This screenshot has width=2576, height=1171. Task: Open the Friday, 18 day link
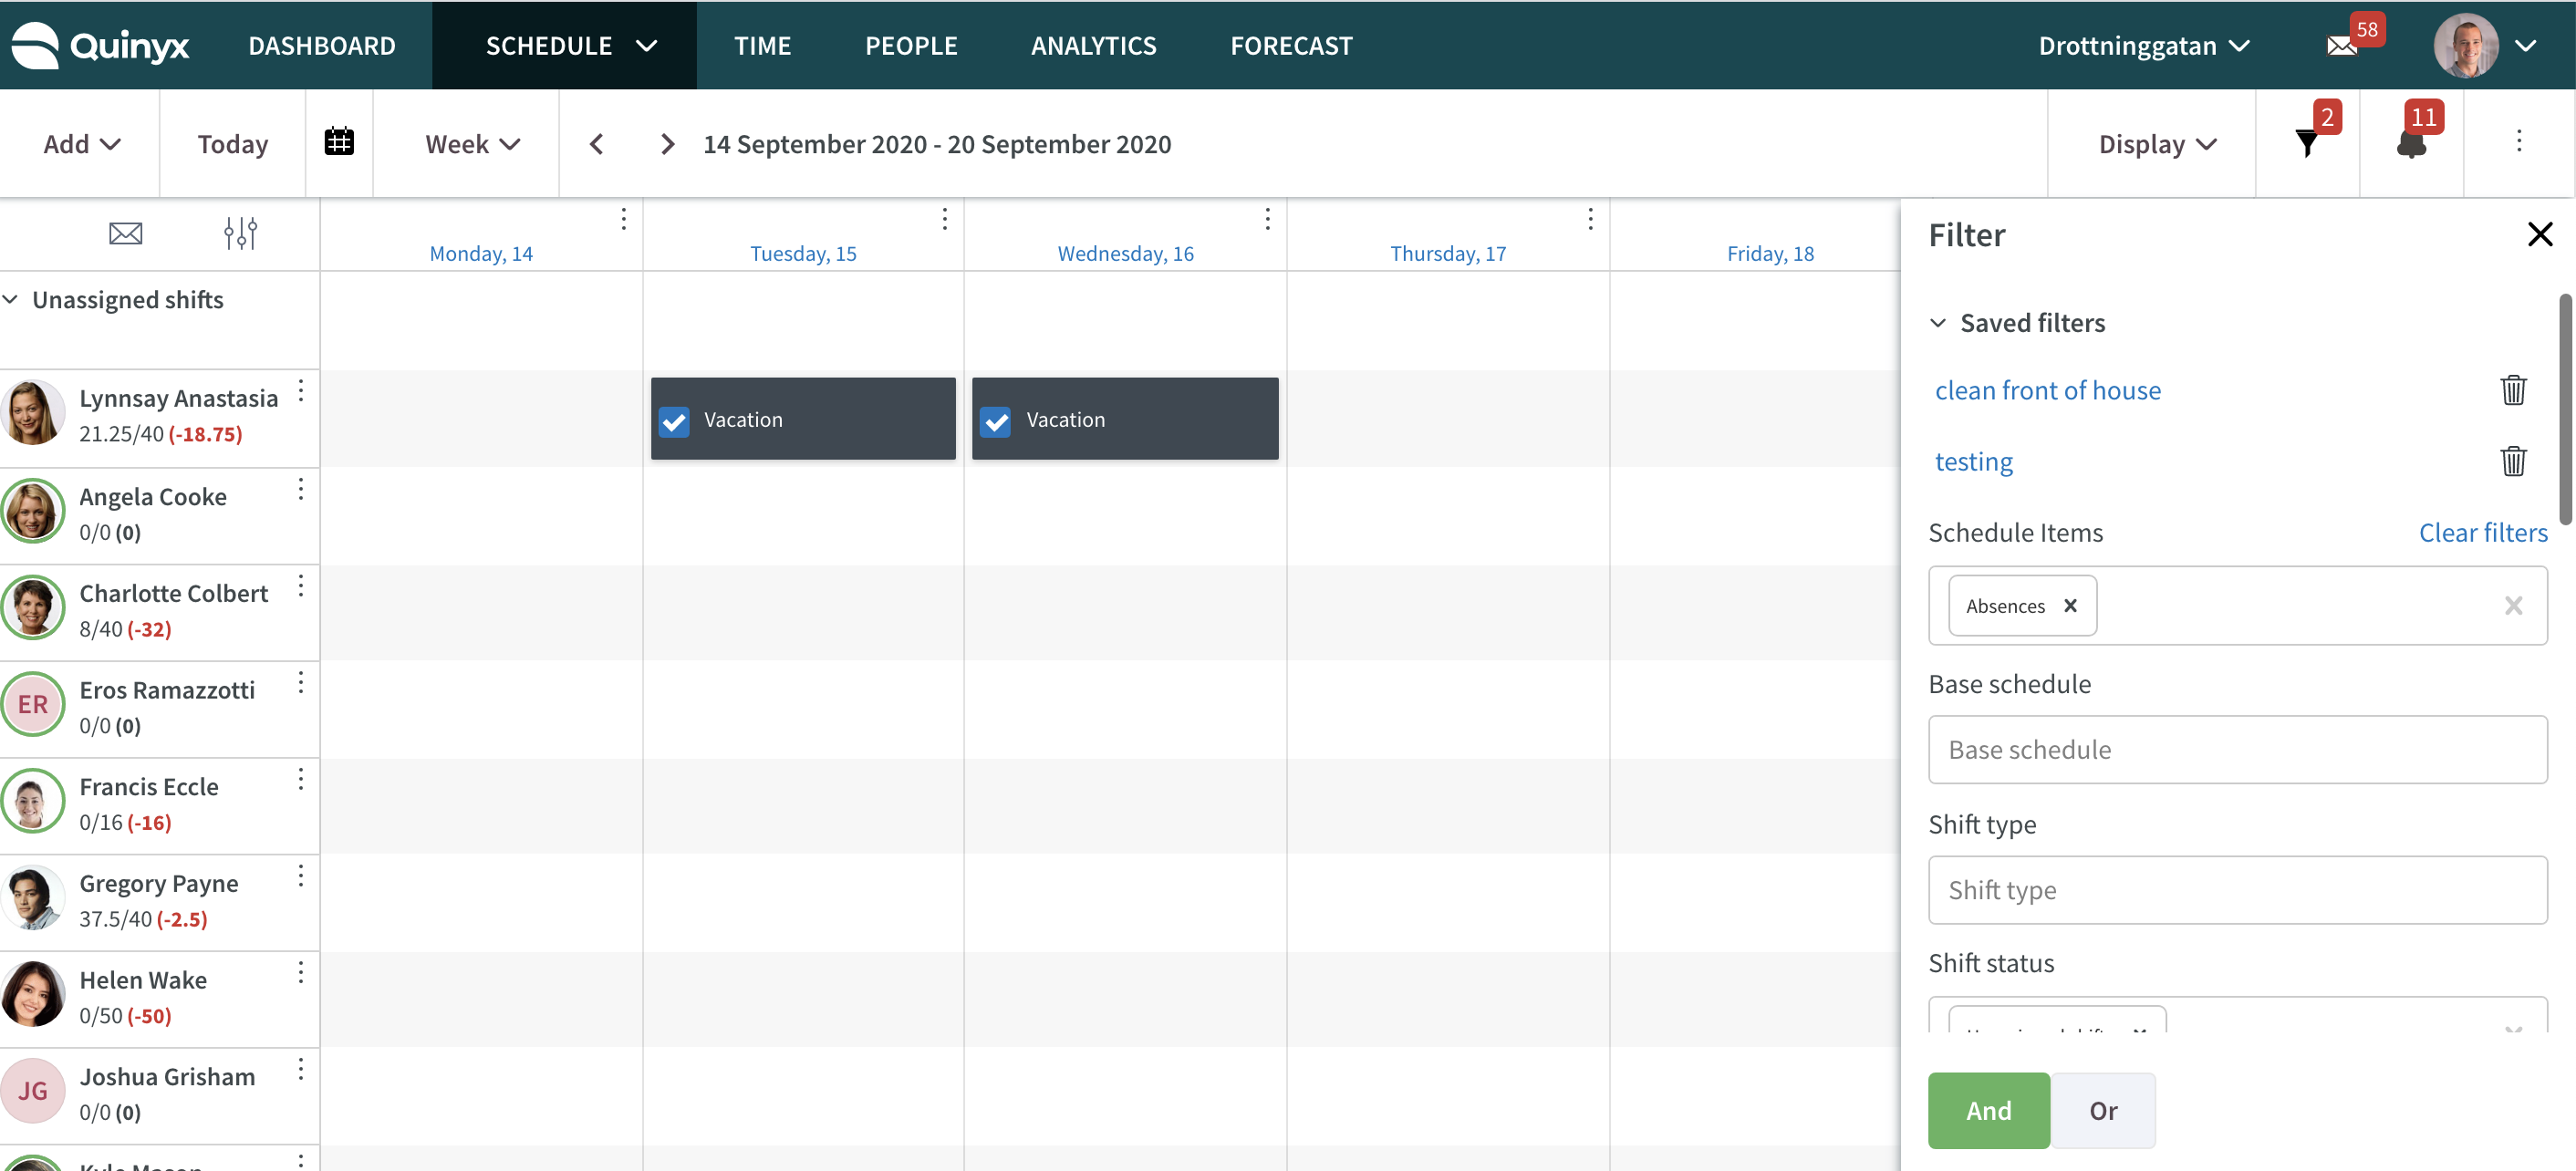pos(1770,253)
